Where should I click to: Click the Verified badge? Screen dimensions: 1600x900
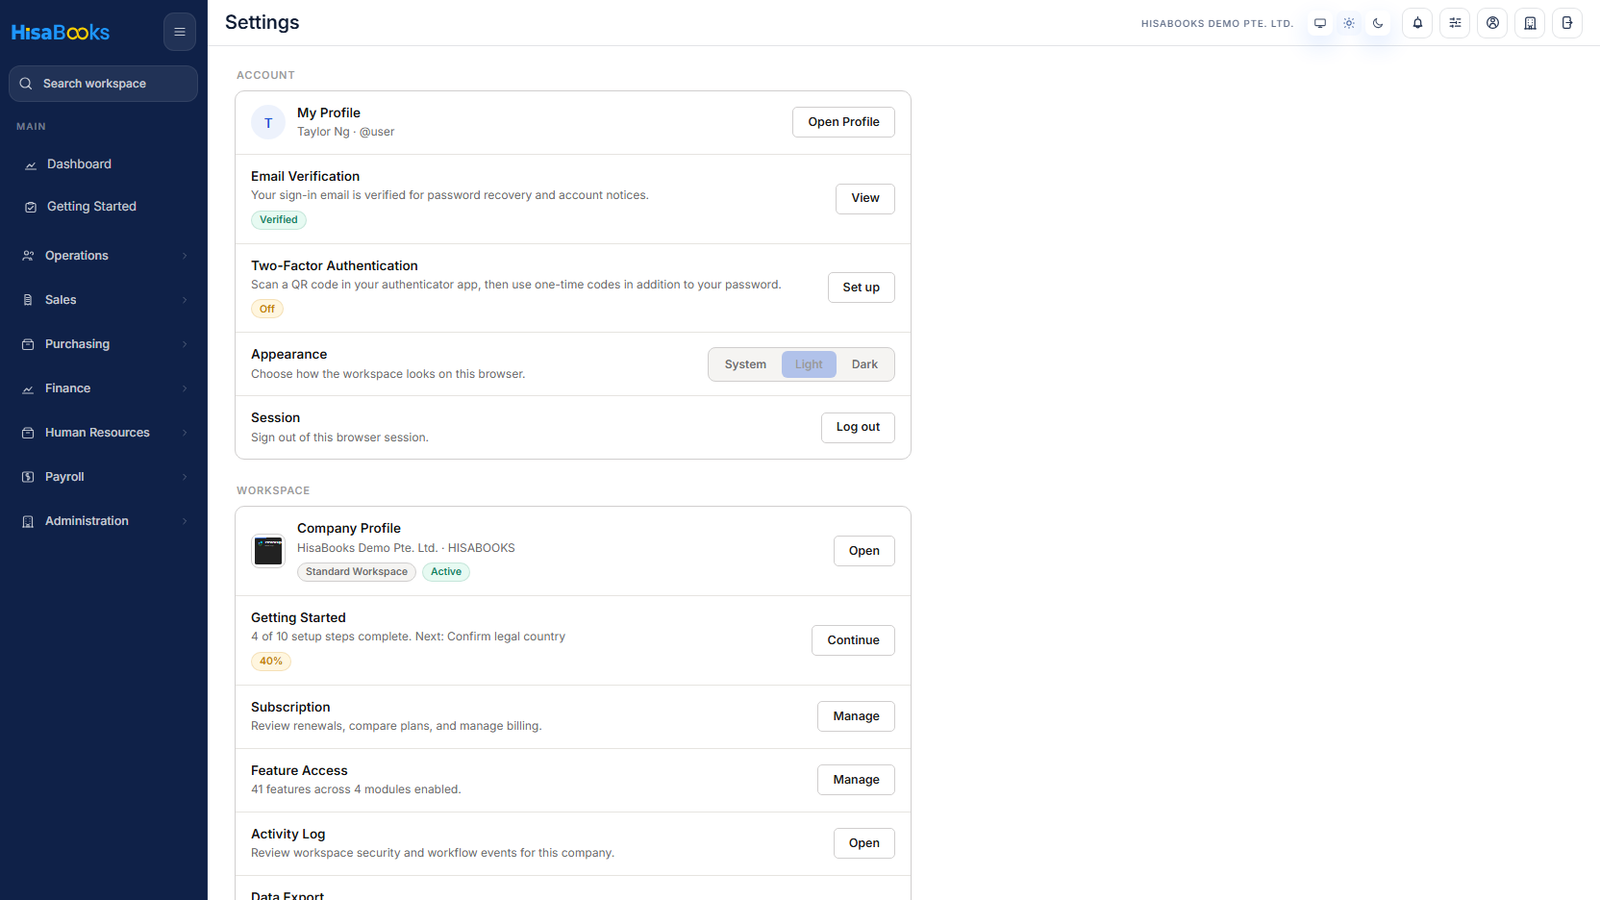(x=278, y=220)
